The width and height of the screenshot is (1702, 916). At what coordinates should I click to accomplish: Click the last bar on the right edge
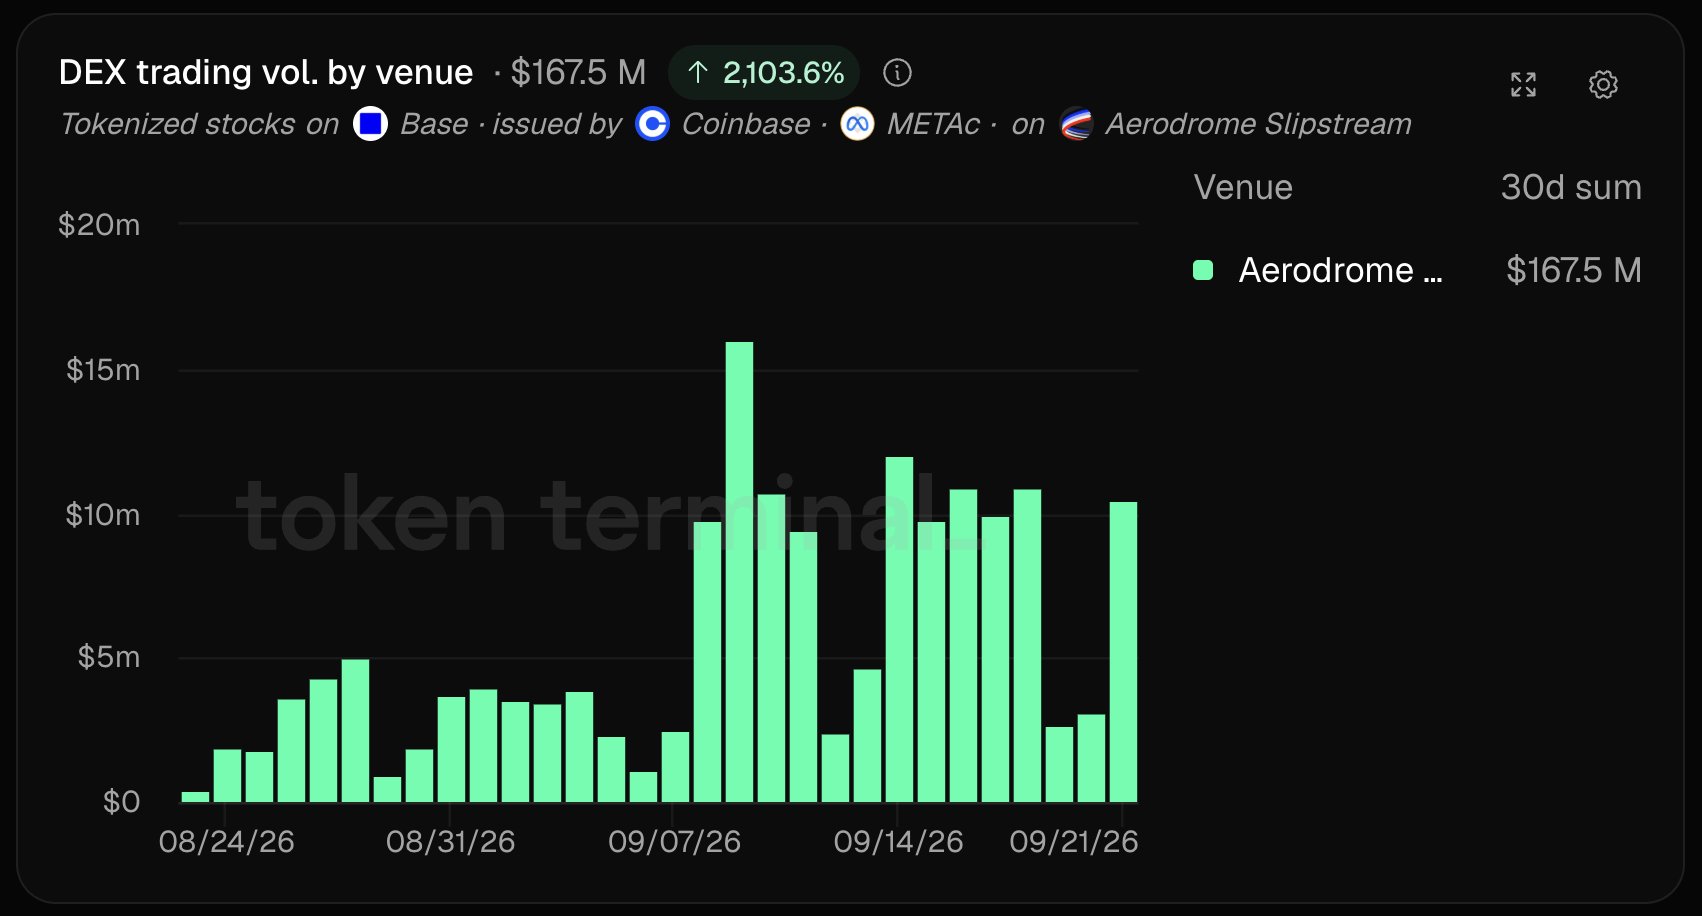(x=1123, y=652)
